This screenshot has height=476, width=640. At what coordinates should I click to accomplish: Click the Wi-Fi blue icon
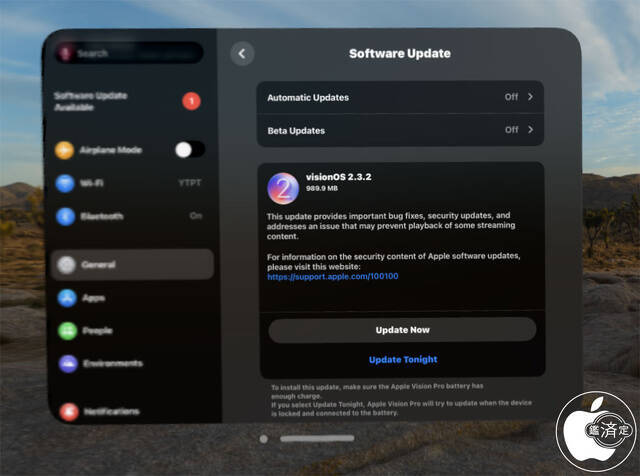(65, 183)
